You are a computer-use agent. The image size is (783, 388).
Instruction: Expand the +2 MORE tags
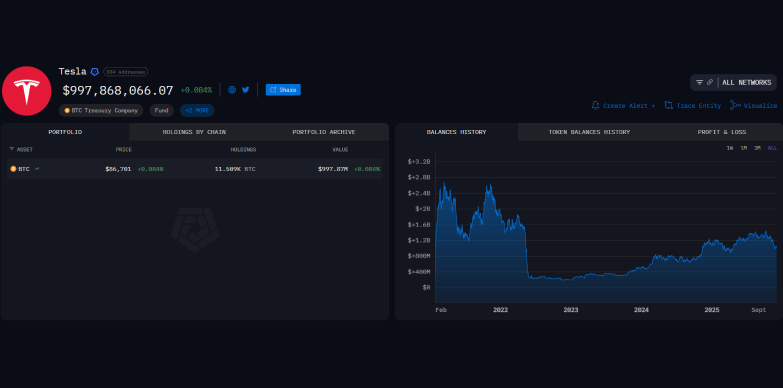197,110
